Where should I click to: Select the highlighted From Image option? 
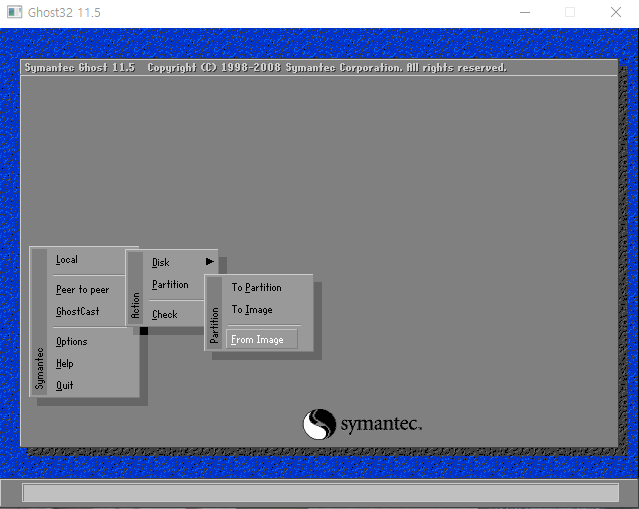pos(262,339)
